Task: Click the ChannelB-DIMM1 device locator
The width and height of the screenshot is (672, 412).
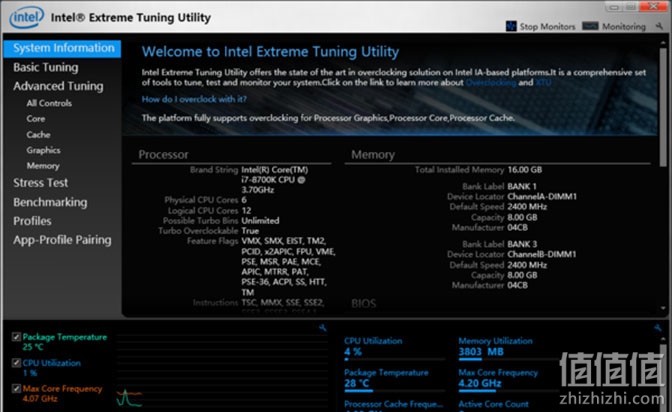Action: point(542,255)
